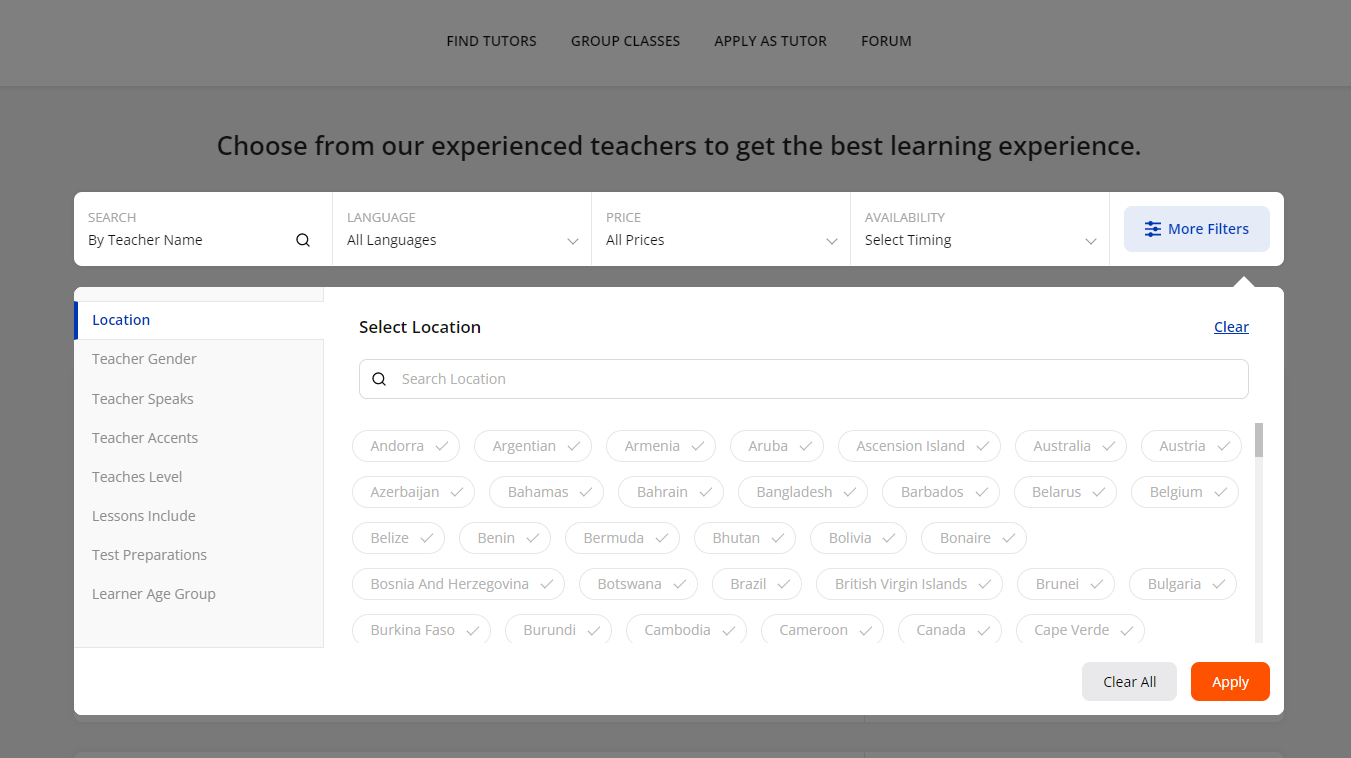
Task: Click the sliders icon in More Filters
Action: 1153,229
